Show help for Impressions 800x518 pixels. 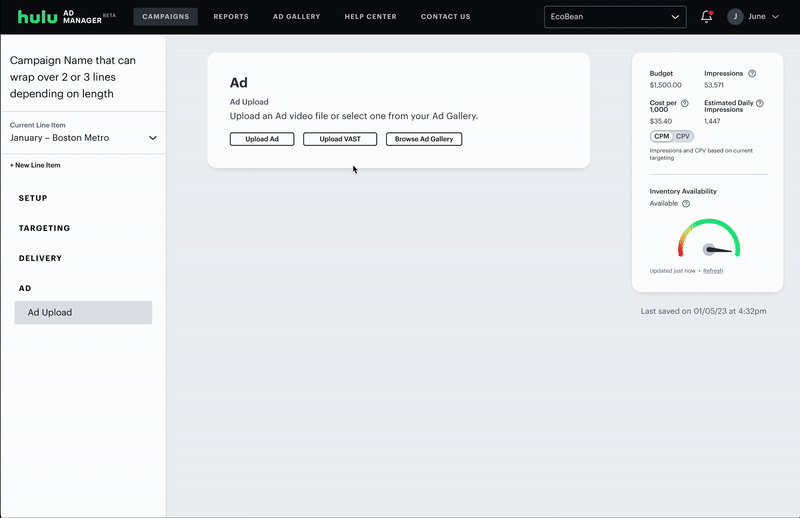752,73
